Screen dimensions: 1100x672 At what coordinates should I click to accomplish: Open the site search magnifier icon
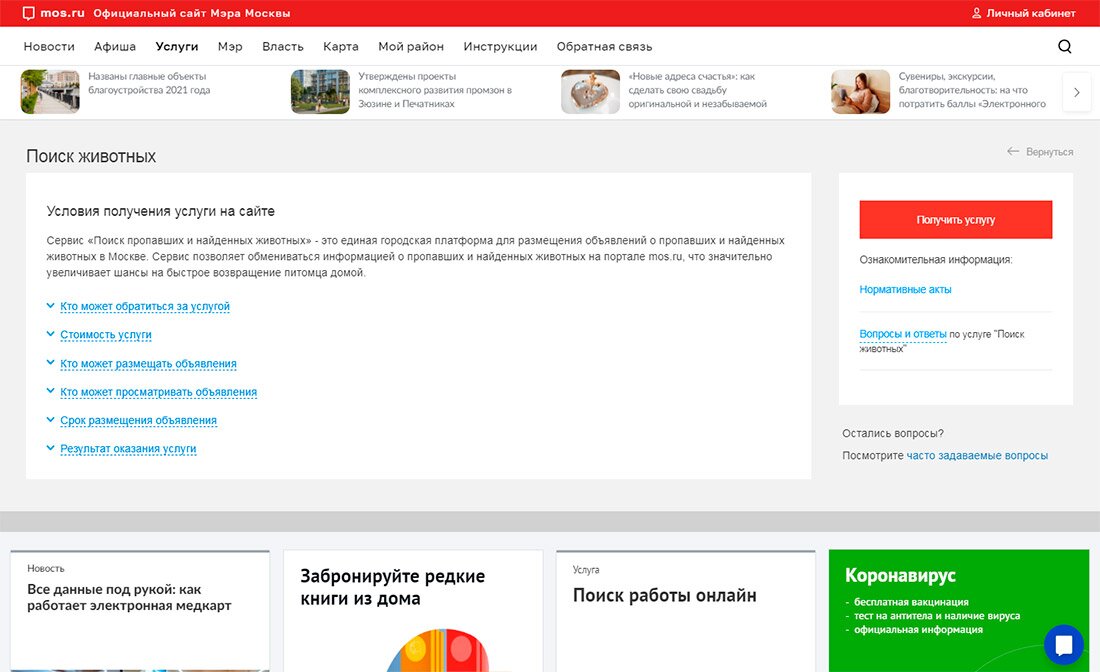(1064, 46)
